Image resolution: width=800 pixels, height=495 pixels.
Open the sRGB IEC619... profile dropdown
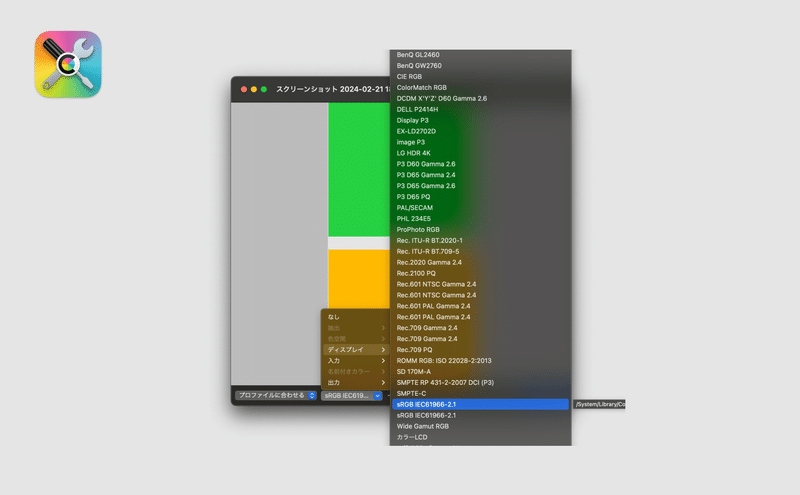click(x=352, y=395)
